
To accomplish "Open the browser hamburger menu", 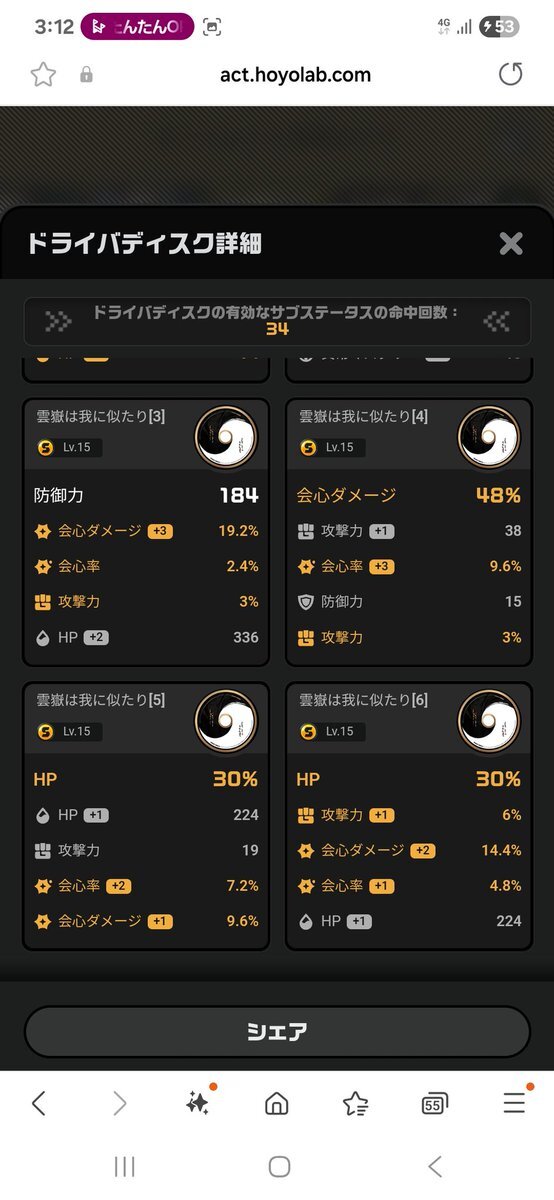I will pyautogui.click(x=514, y=1103).
